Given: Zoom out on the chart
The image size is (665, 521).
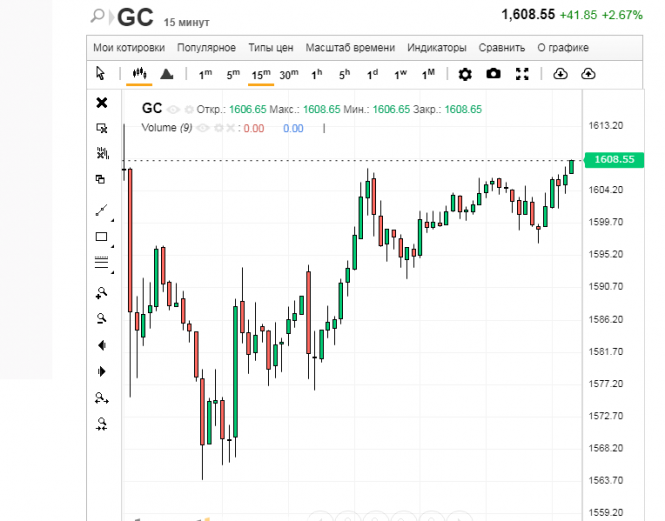Looking at the screenshot, I should click(101, 319).
